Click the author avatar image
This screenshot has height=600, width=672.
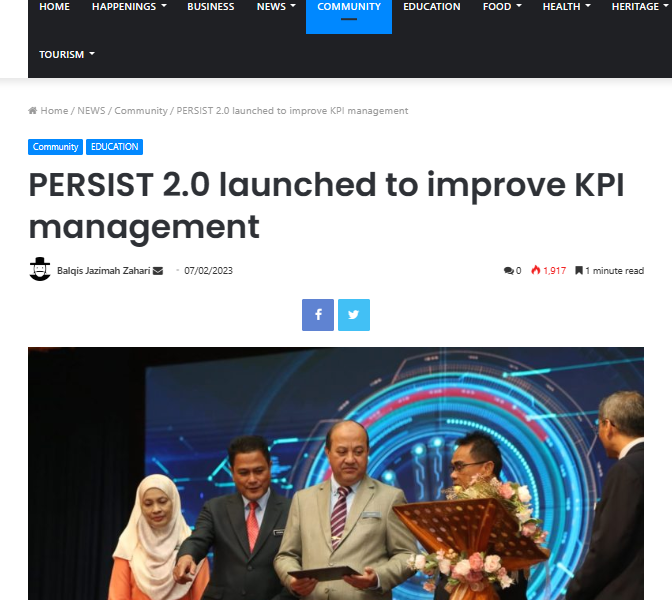coord(40,270)
